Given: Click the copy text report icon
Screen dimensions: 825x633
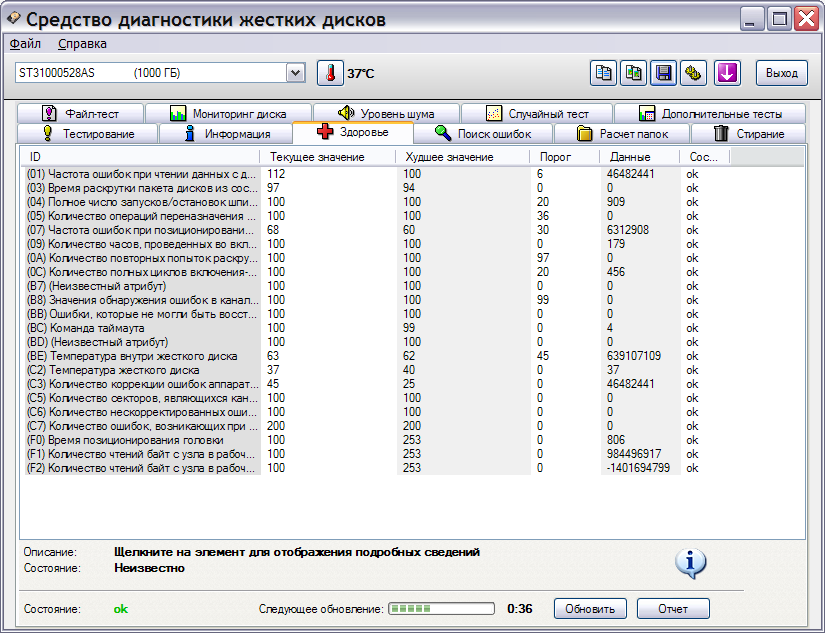Looking at the screenshot, I should [x=603, y=73].
